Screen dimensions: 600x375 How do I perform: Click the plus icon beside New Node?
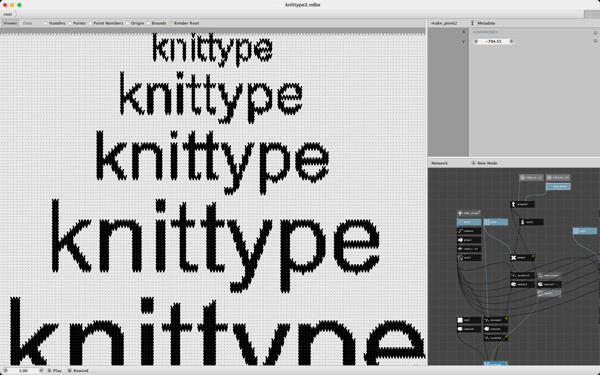[473, 163]
